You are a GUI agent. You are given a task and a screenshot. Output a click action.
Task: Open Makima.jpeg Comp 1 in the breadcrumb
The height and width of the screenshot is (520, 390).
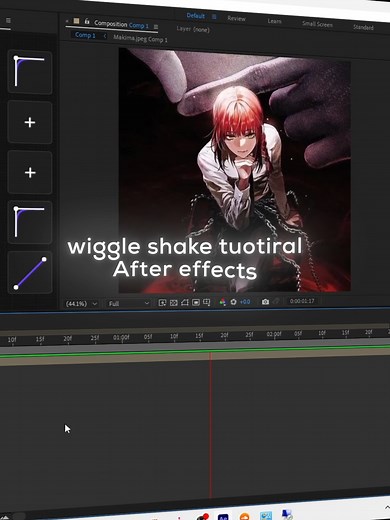[140, 39]
